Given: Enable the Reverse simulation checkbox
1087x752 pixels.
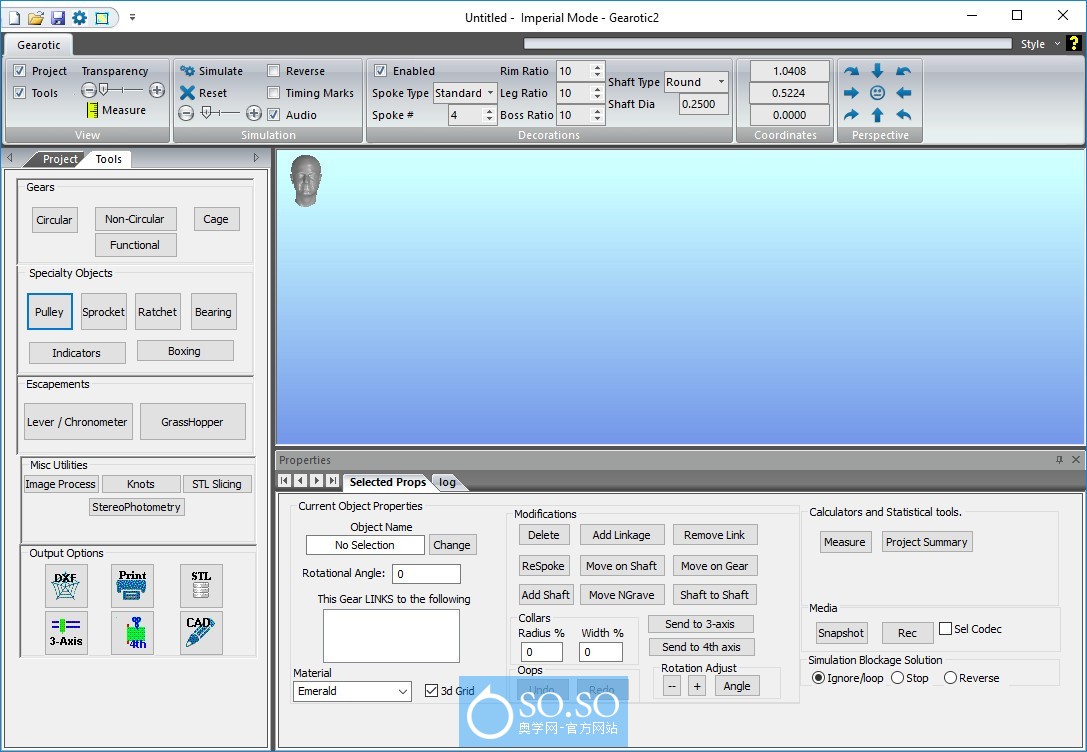Looking at the screenshot, I should (274, 71).
